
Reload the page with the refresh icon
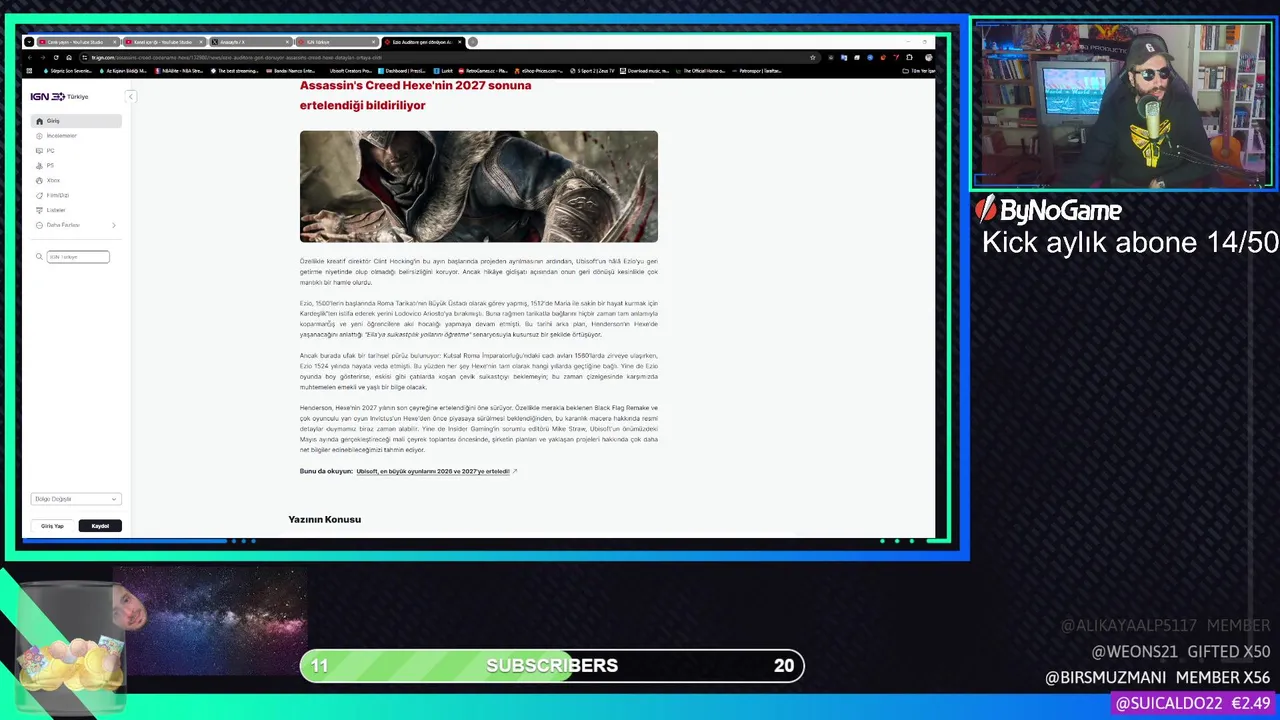click(x=56, y=57)
